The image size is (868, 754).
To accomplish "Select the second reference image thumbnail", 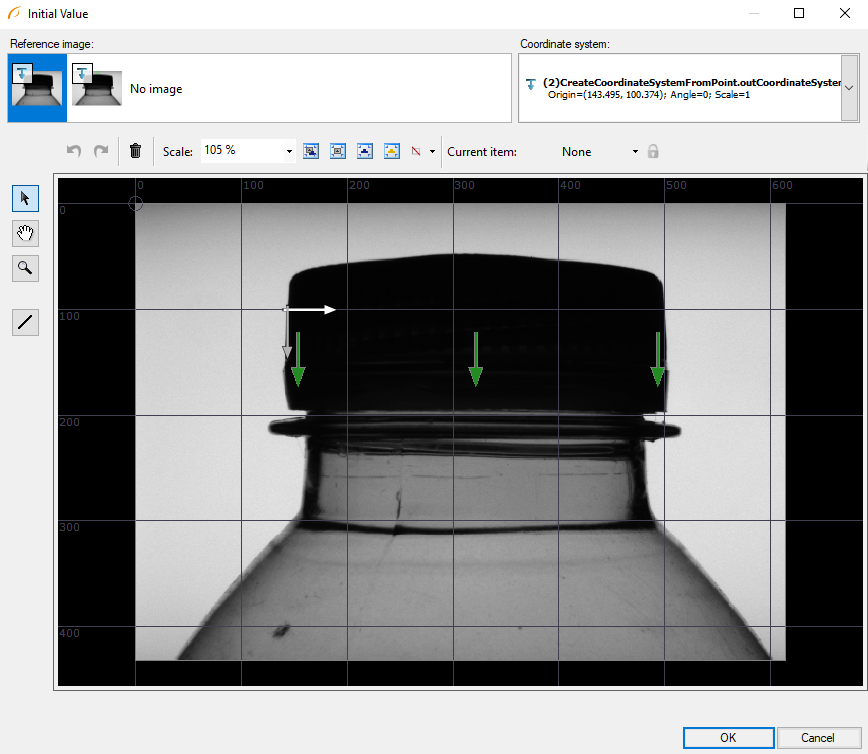I will pos(97,88).
